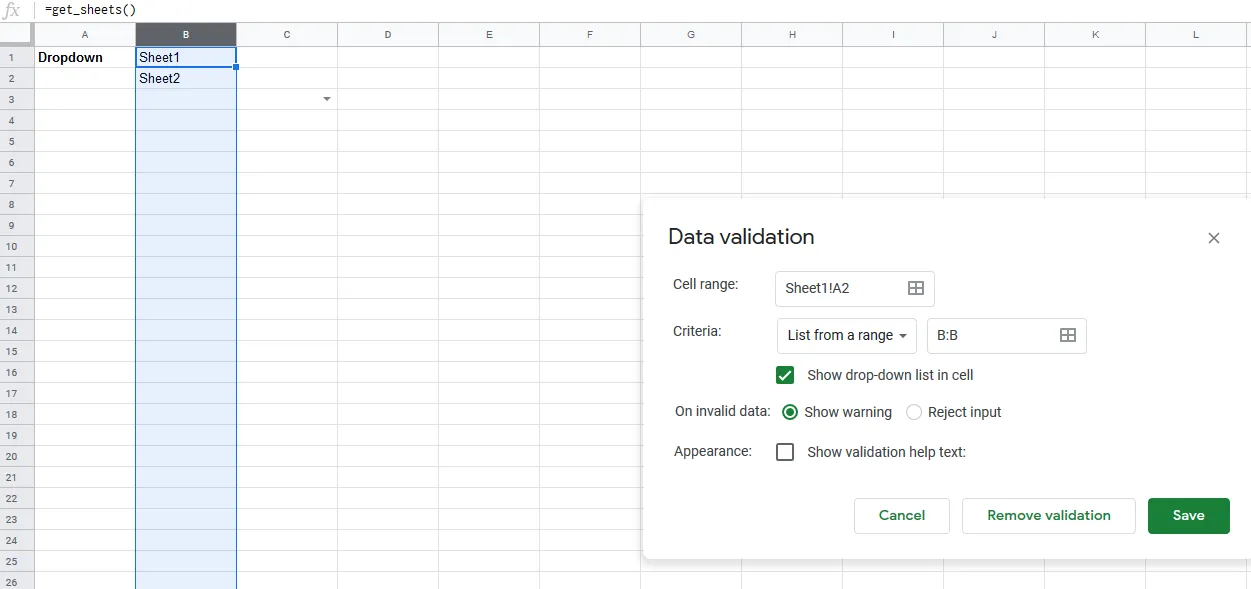Select column D header
This screenshot has height=589, width=1251.
coord(388,35)
